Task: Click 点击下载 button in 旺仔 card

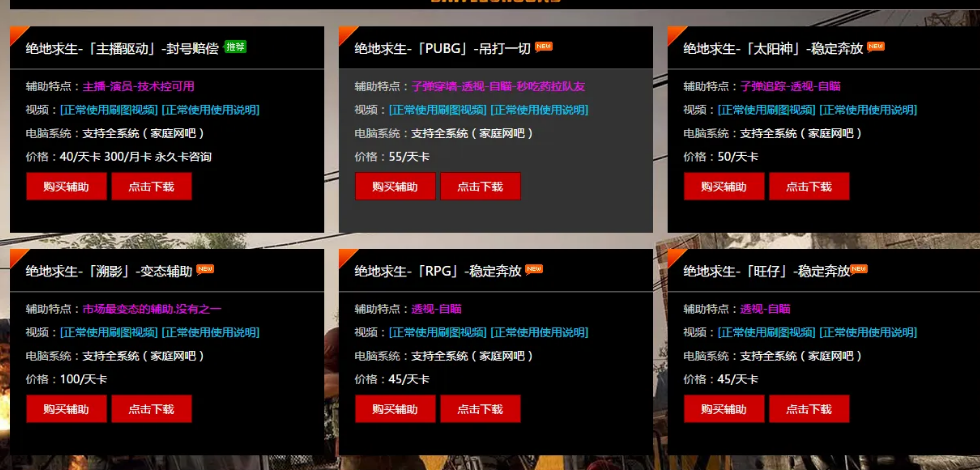Action: click(809, 409)
